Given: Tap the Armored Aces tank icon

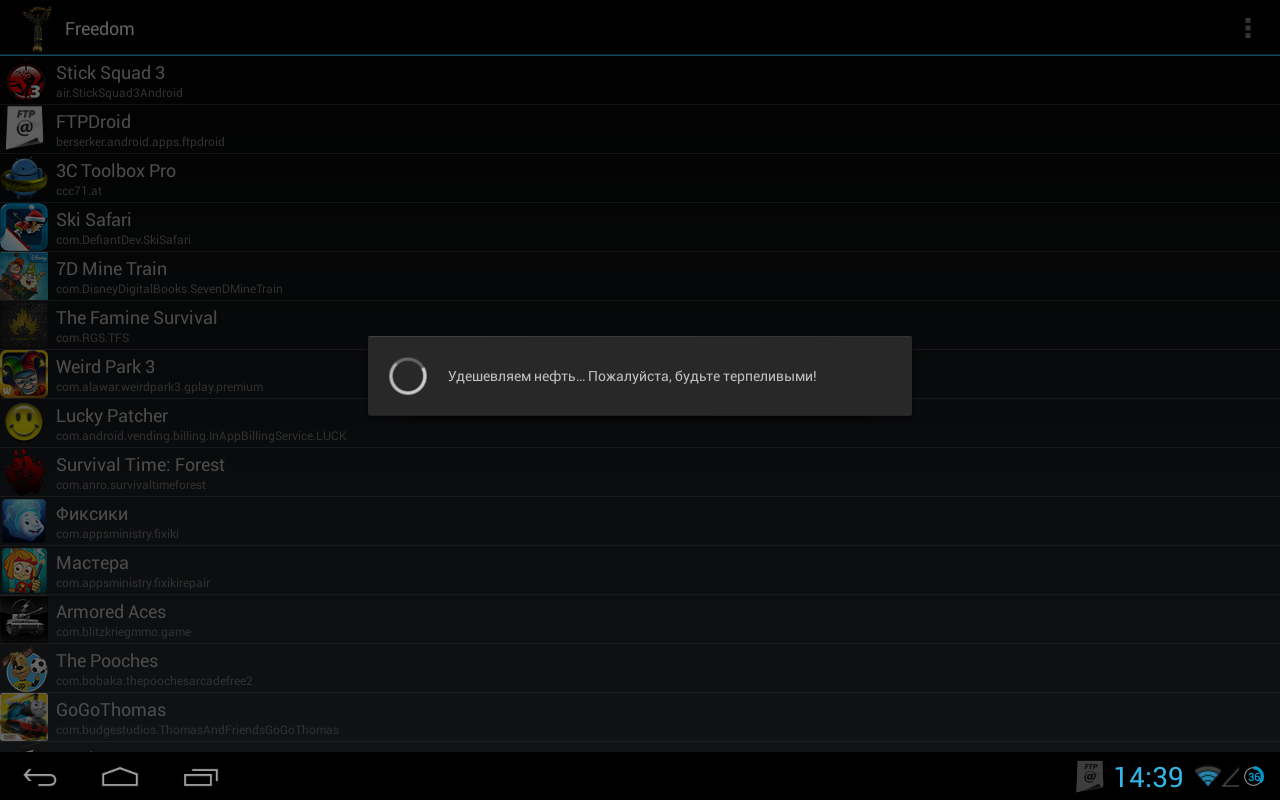Looking at the screenshot, I should (24, 620).
